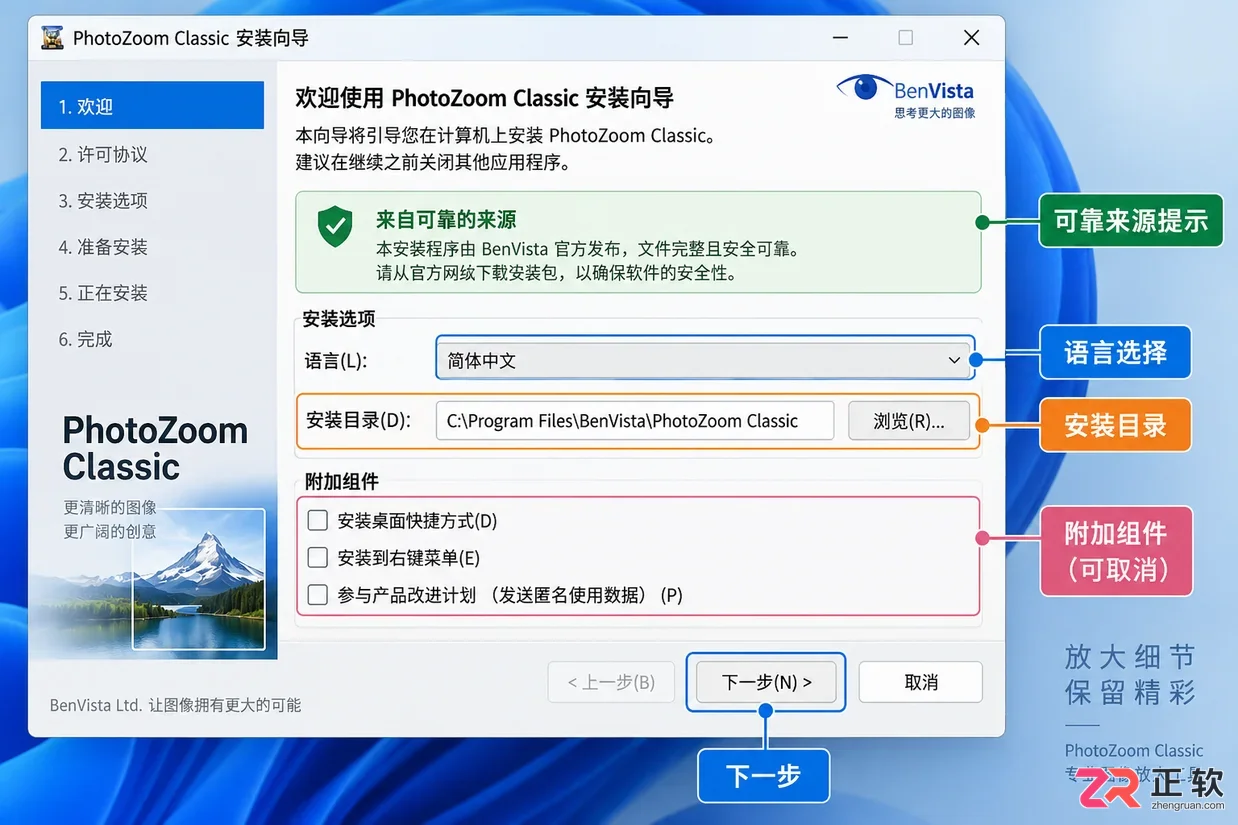Select step 5. 正在安装

103,293
